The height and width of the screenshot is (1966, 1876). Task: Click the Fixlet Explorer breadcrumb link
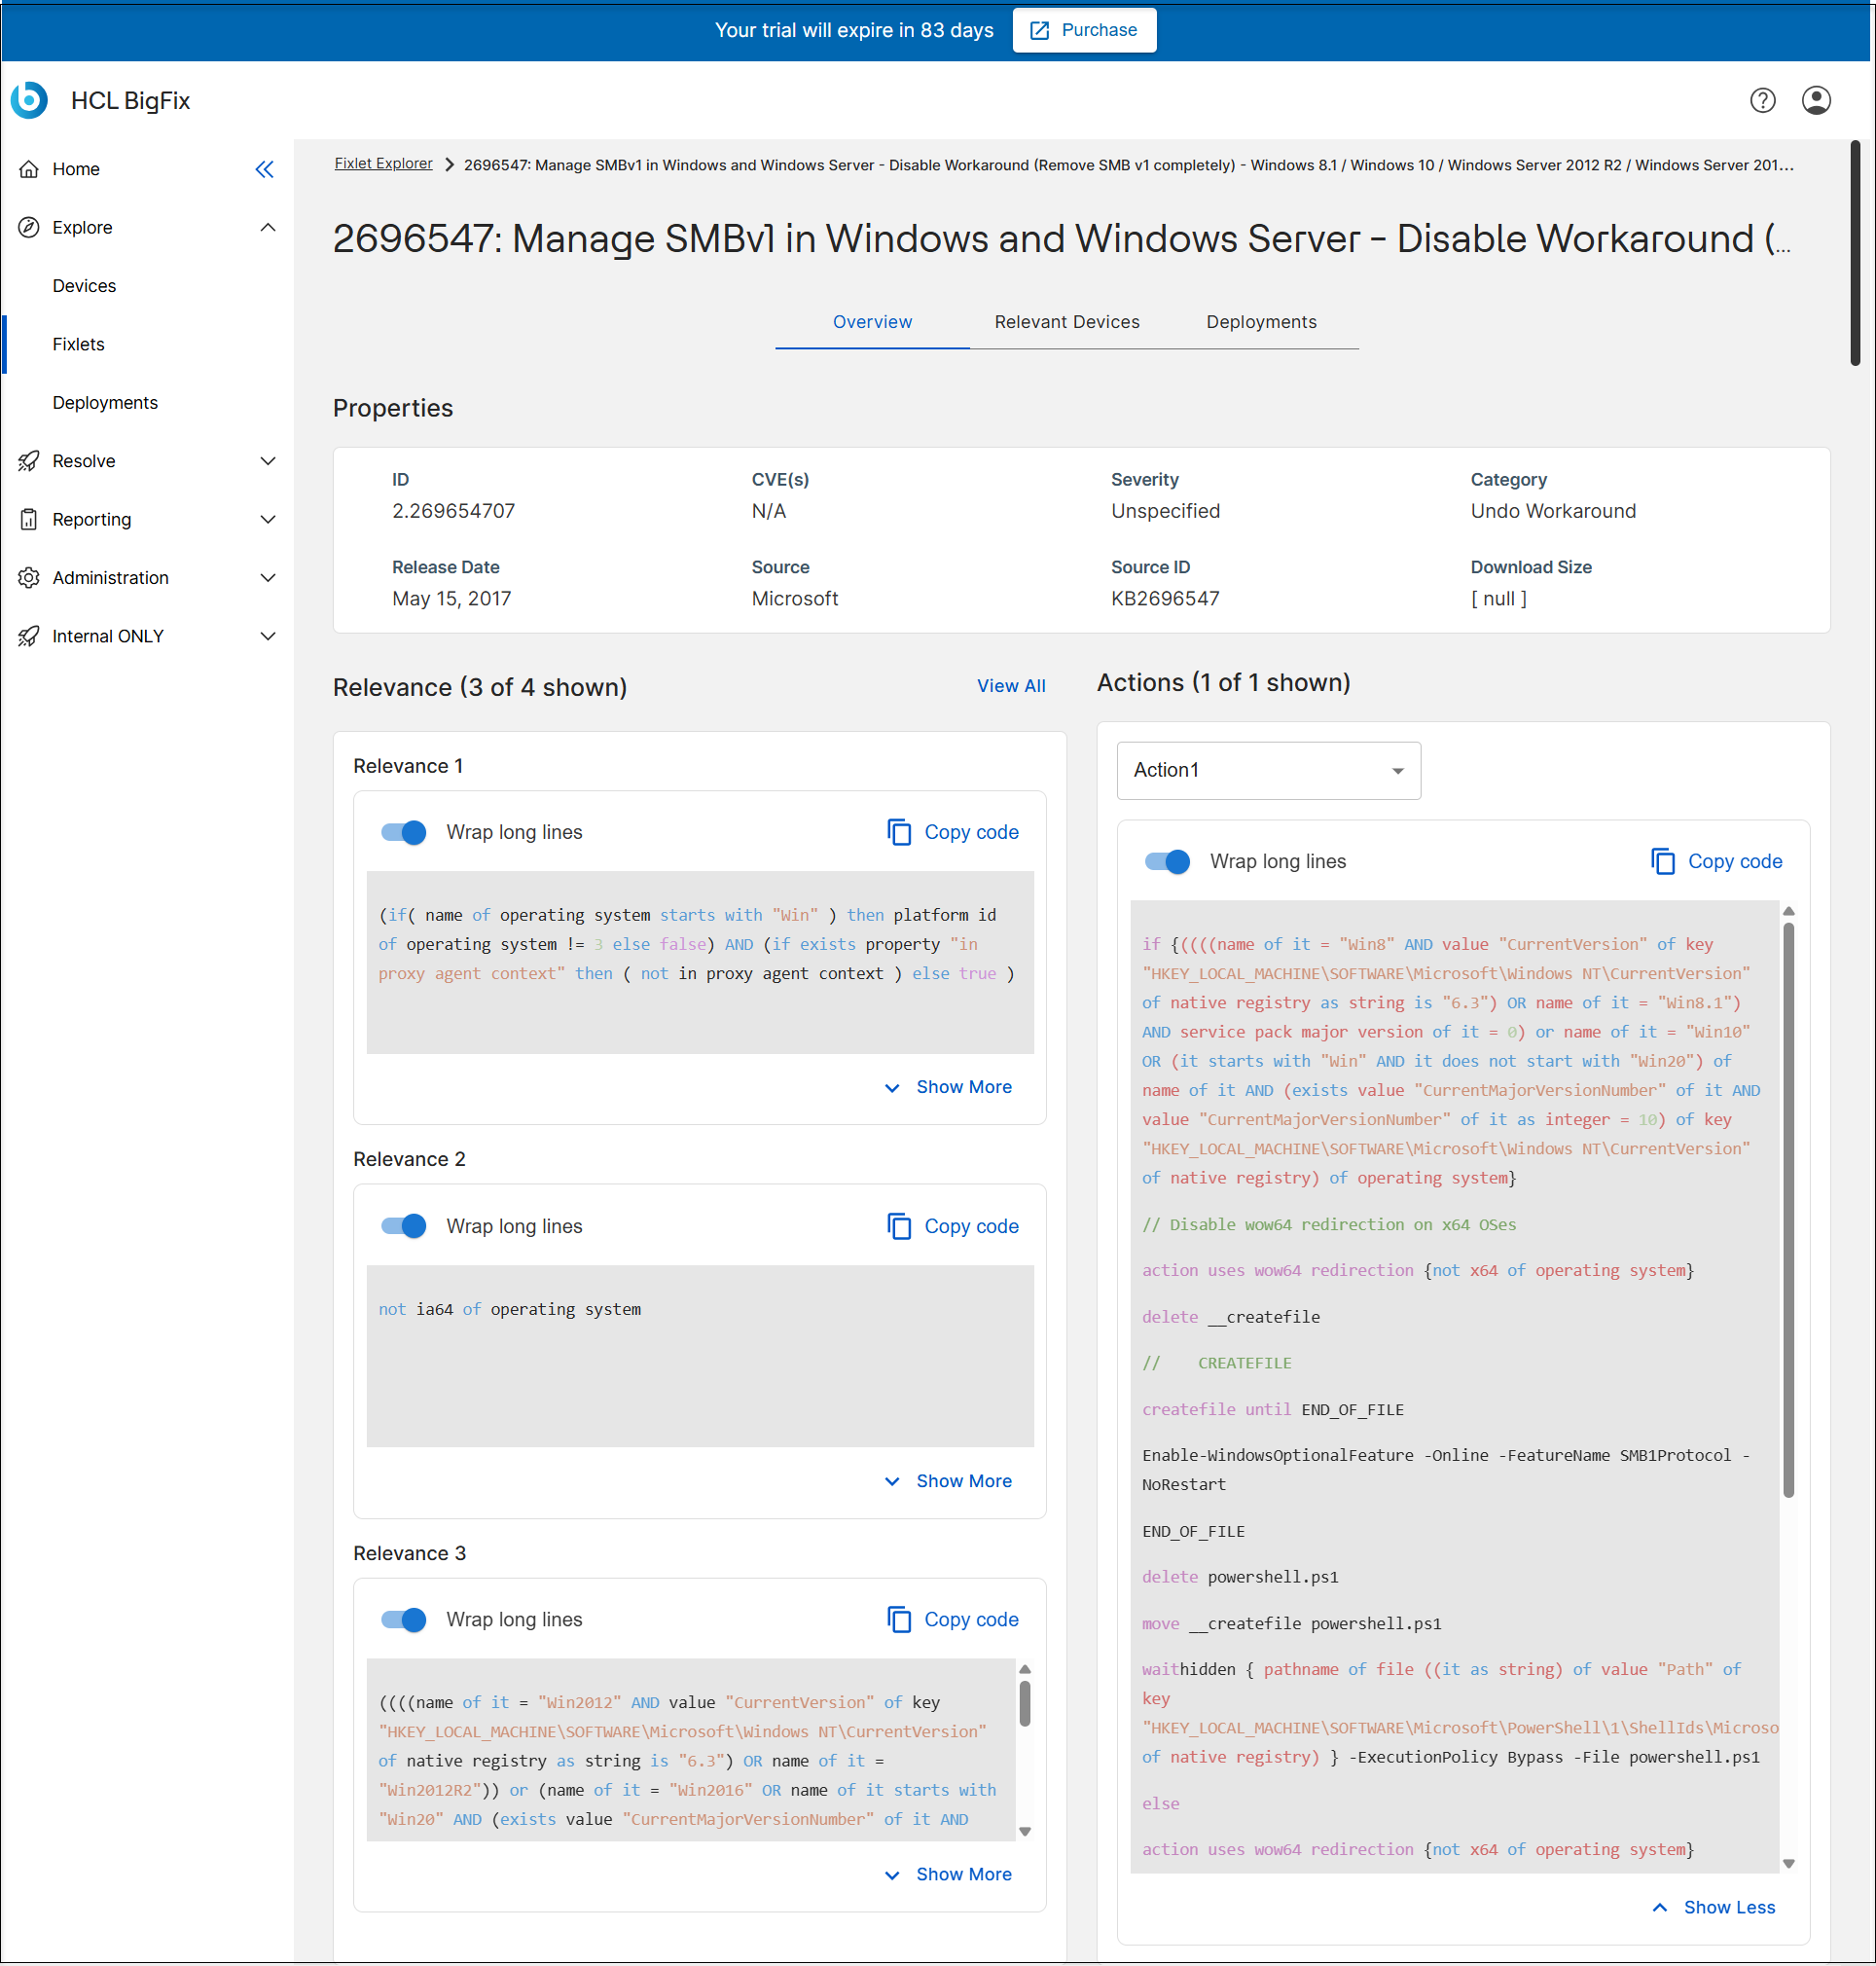click(383, 163)
